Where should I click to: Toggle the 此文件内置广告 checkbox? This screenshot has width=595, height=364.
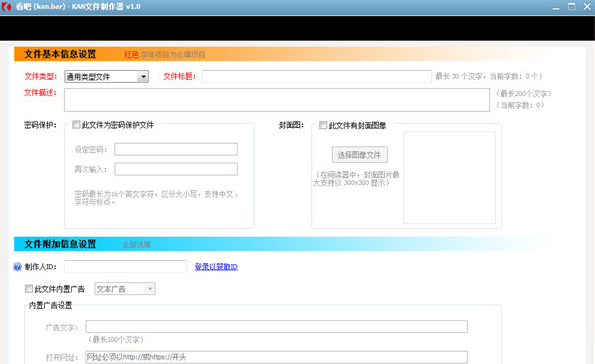point(29,288)
